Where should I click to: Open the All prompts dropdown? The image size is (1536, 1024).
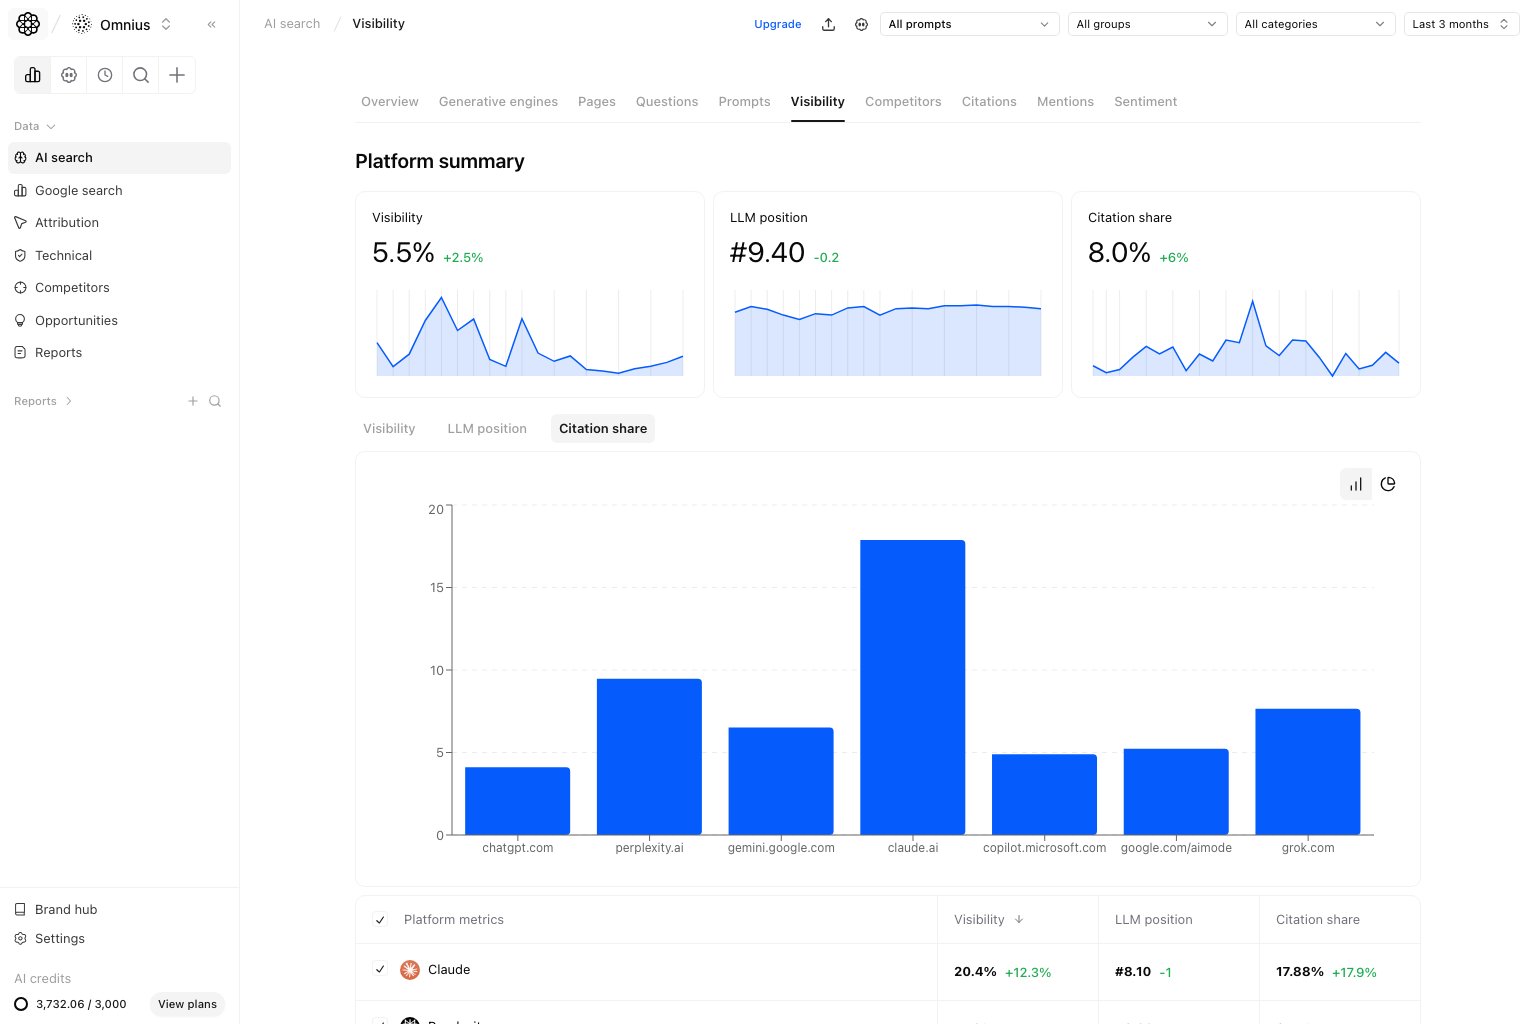(969, 24)
